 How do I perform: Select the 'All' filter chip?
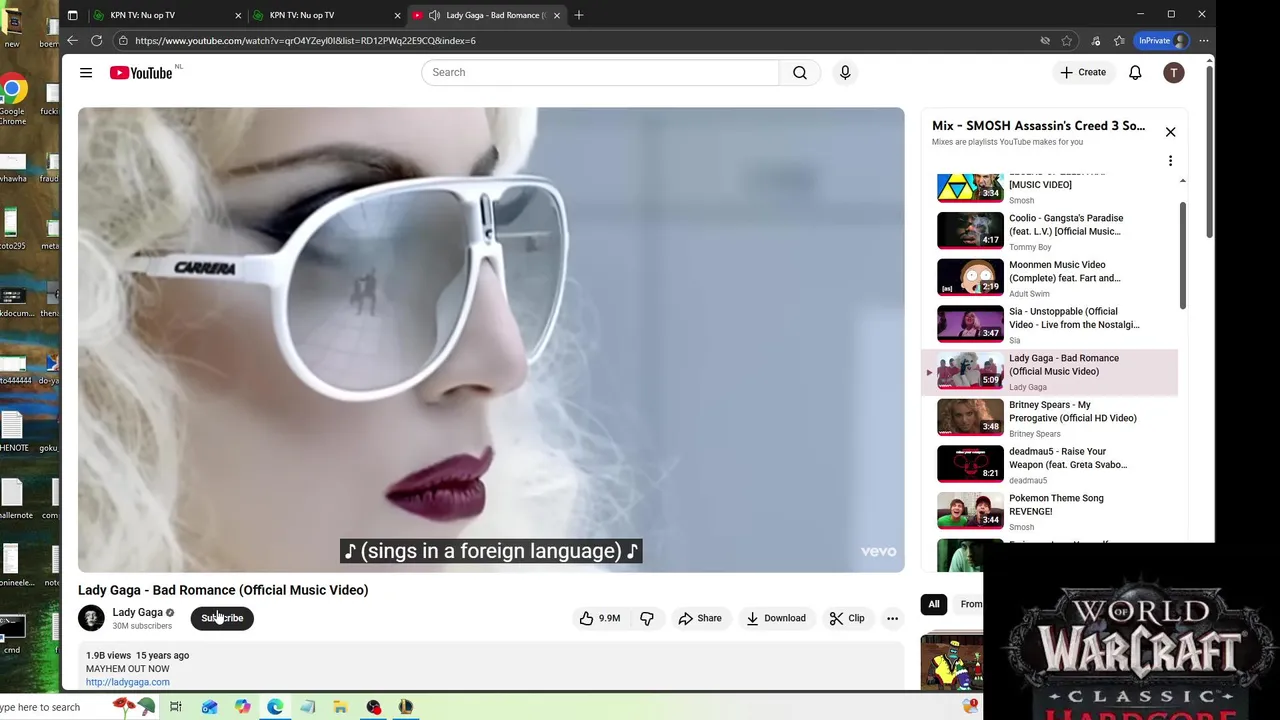(x=934, y=604)
